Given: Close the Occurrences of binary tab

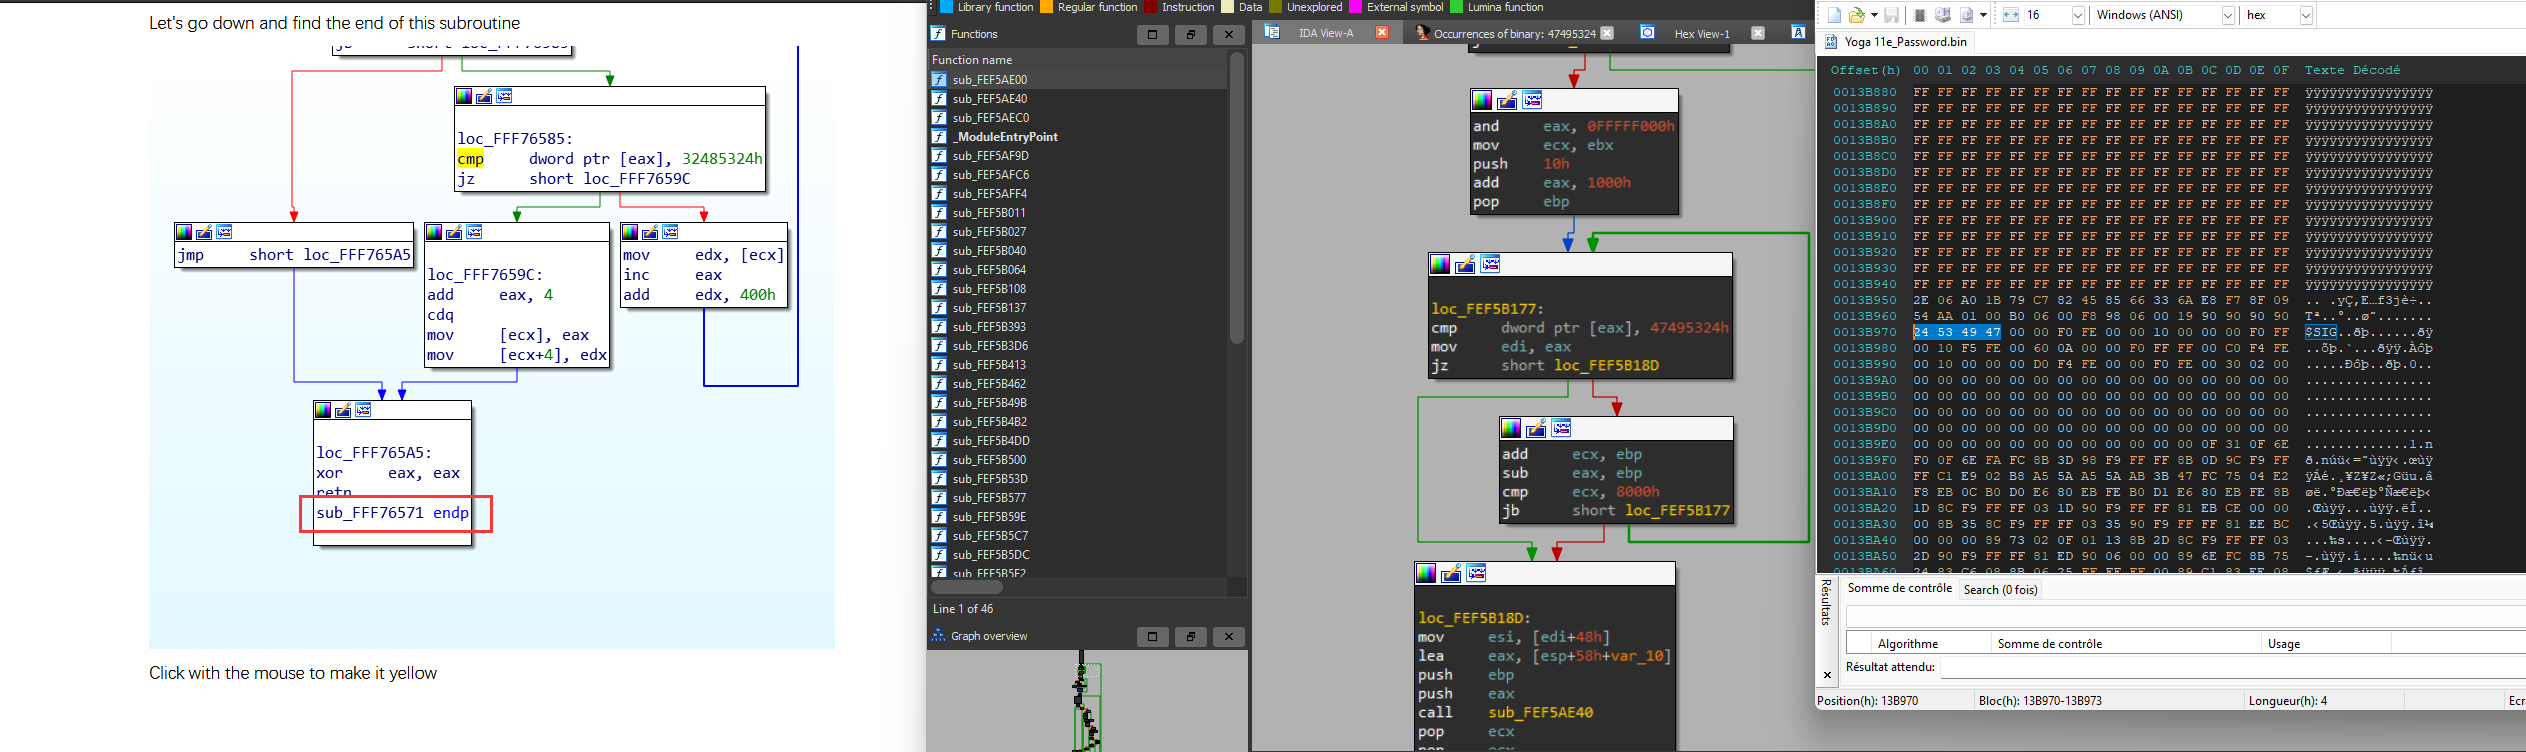Looking at the screenshot, I should [x=1607, y=33].
